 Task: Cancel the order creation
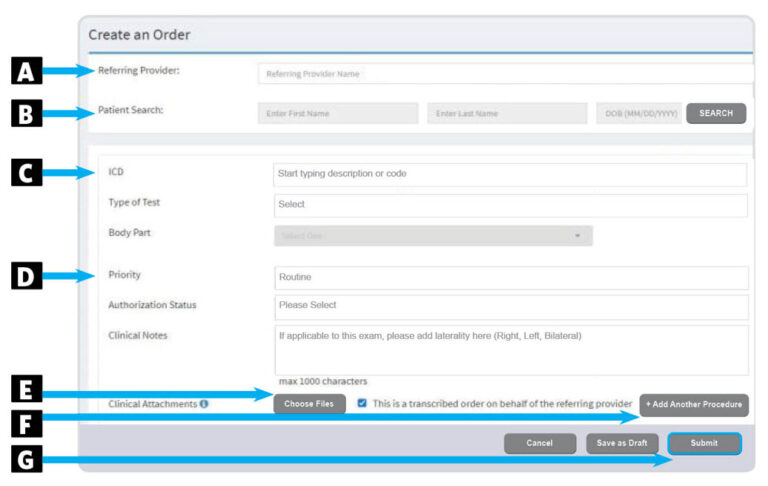540,443
